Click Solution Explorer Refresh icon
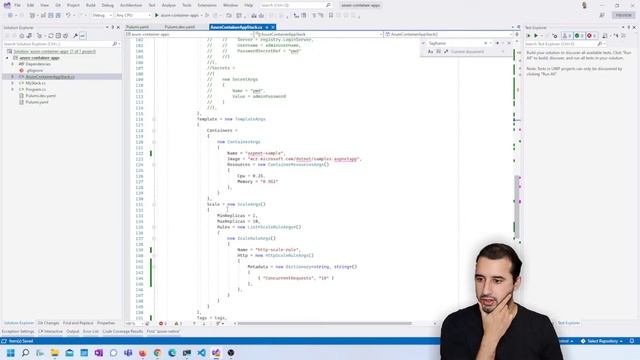640x360 pixels. (51, 36)
